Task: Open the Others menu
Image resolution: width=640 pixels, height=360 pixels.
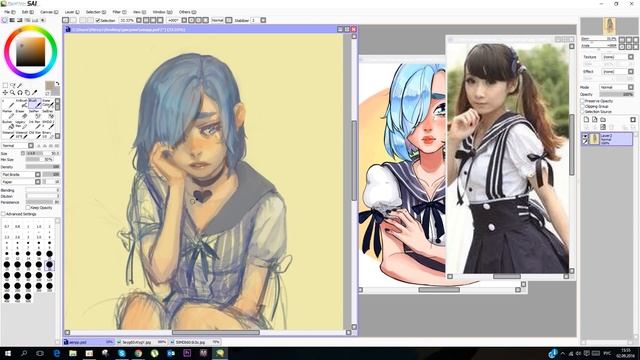Action: coord(187,12)
